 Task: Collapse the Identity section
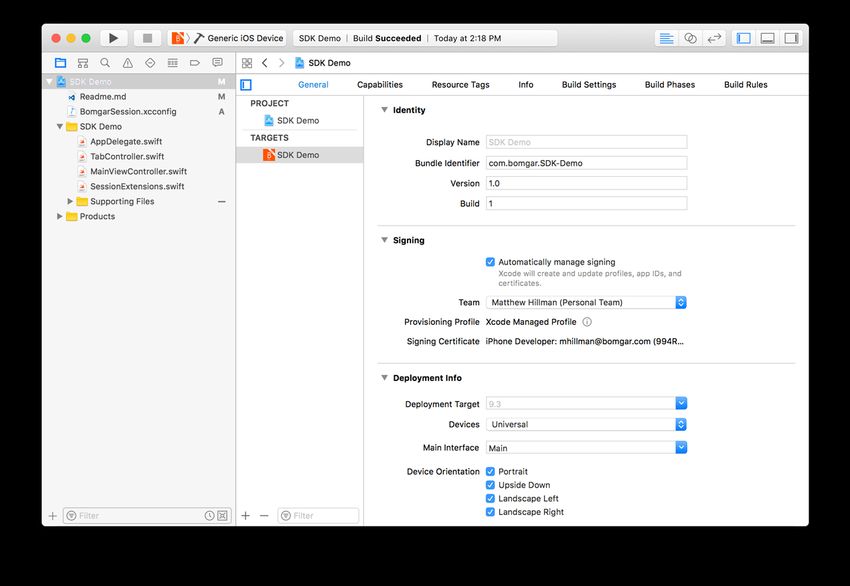pyautogui.click(x=384, y=110)
